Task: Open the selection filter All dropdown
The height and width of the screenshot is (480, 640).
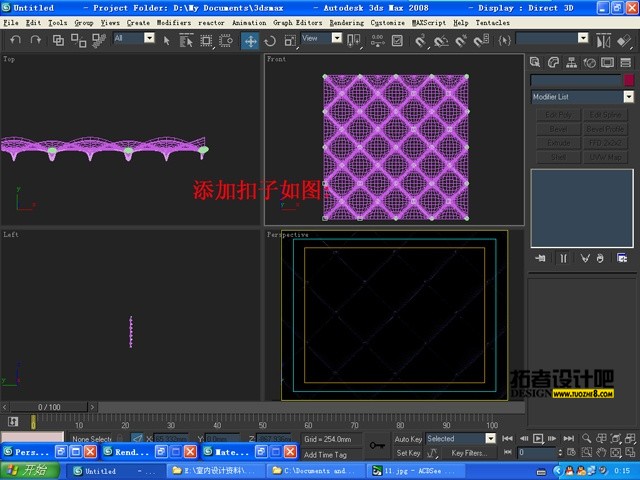Action: [149, 38]
